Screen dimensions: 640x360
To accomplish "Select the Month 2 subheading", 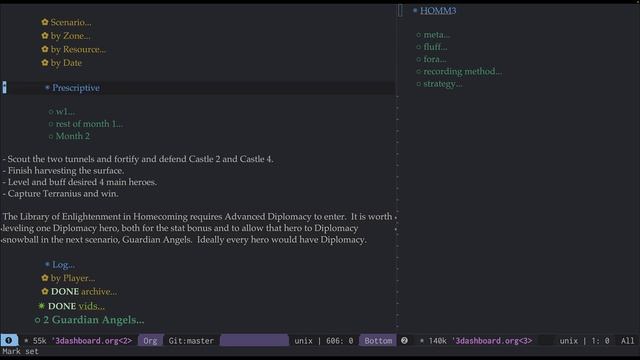I will [73, 136].
